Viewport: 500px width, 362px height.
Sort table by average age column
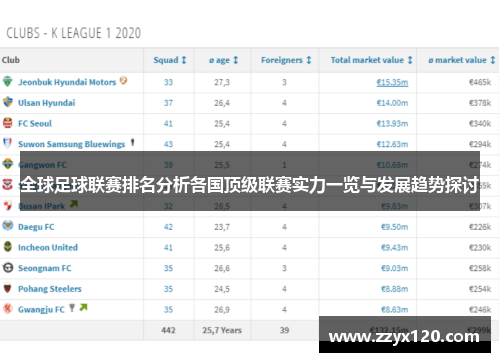coord(223,60)
